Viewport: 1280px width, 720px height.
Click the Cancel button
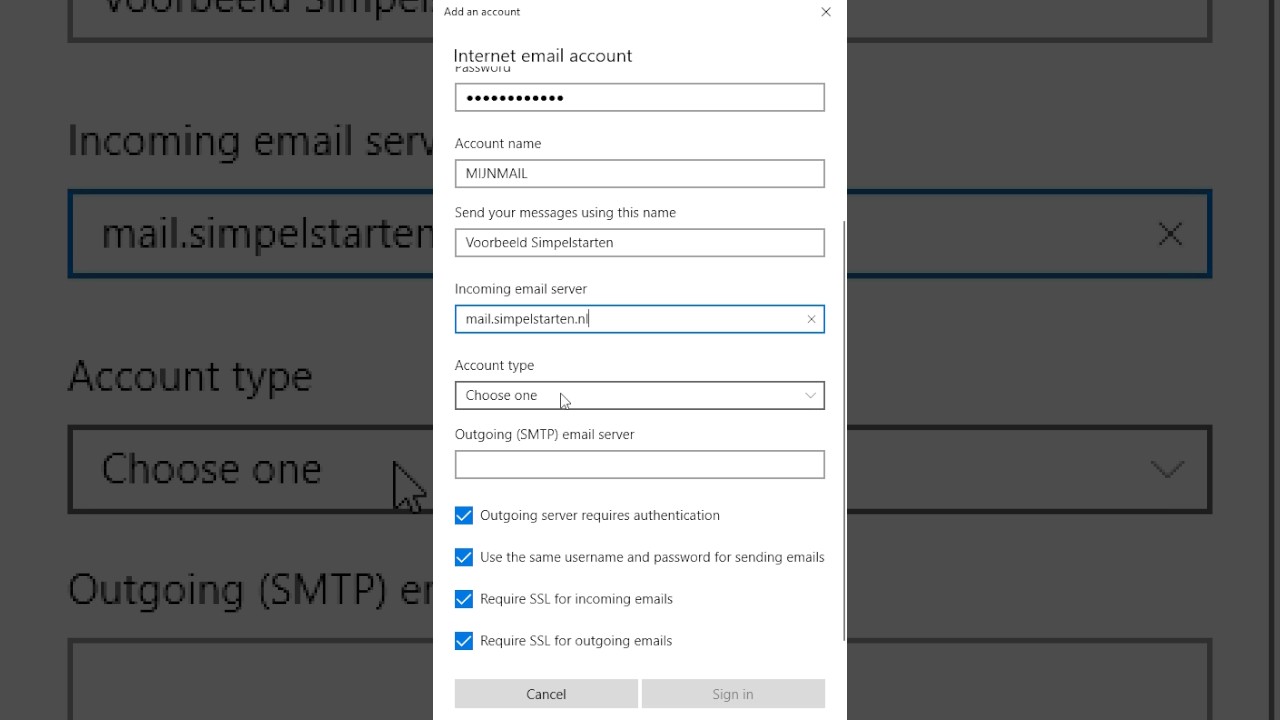click(546, 694)
